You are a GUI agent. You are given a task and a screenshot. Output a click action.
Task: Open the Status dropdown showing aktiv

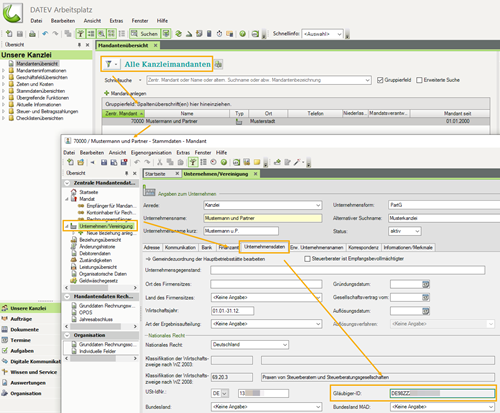pos(417,231)
